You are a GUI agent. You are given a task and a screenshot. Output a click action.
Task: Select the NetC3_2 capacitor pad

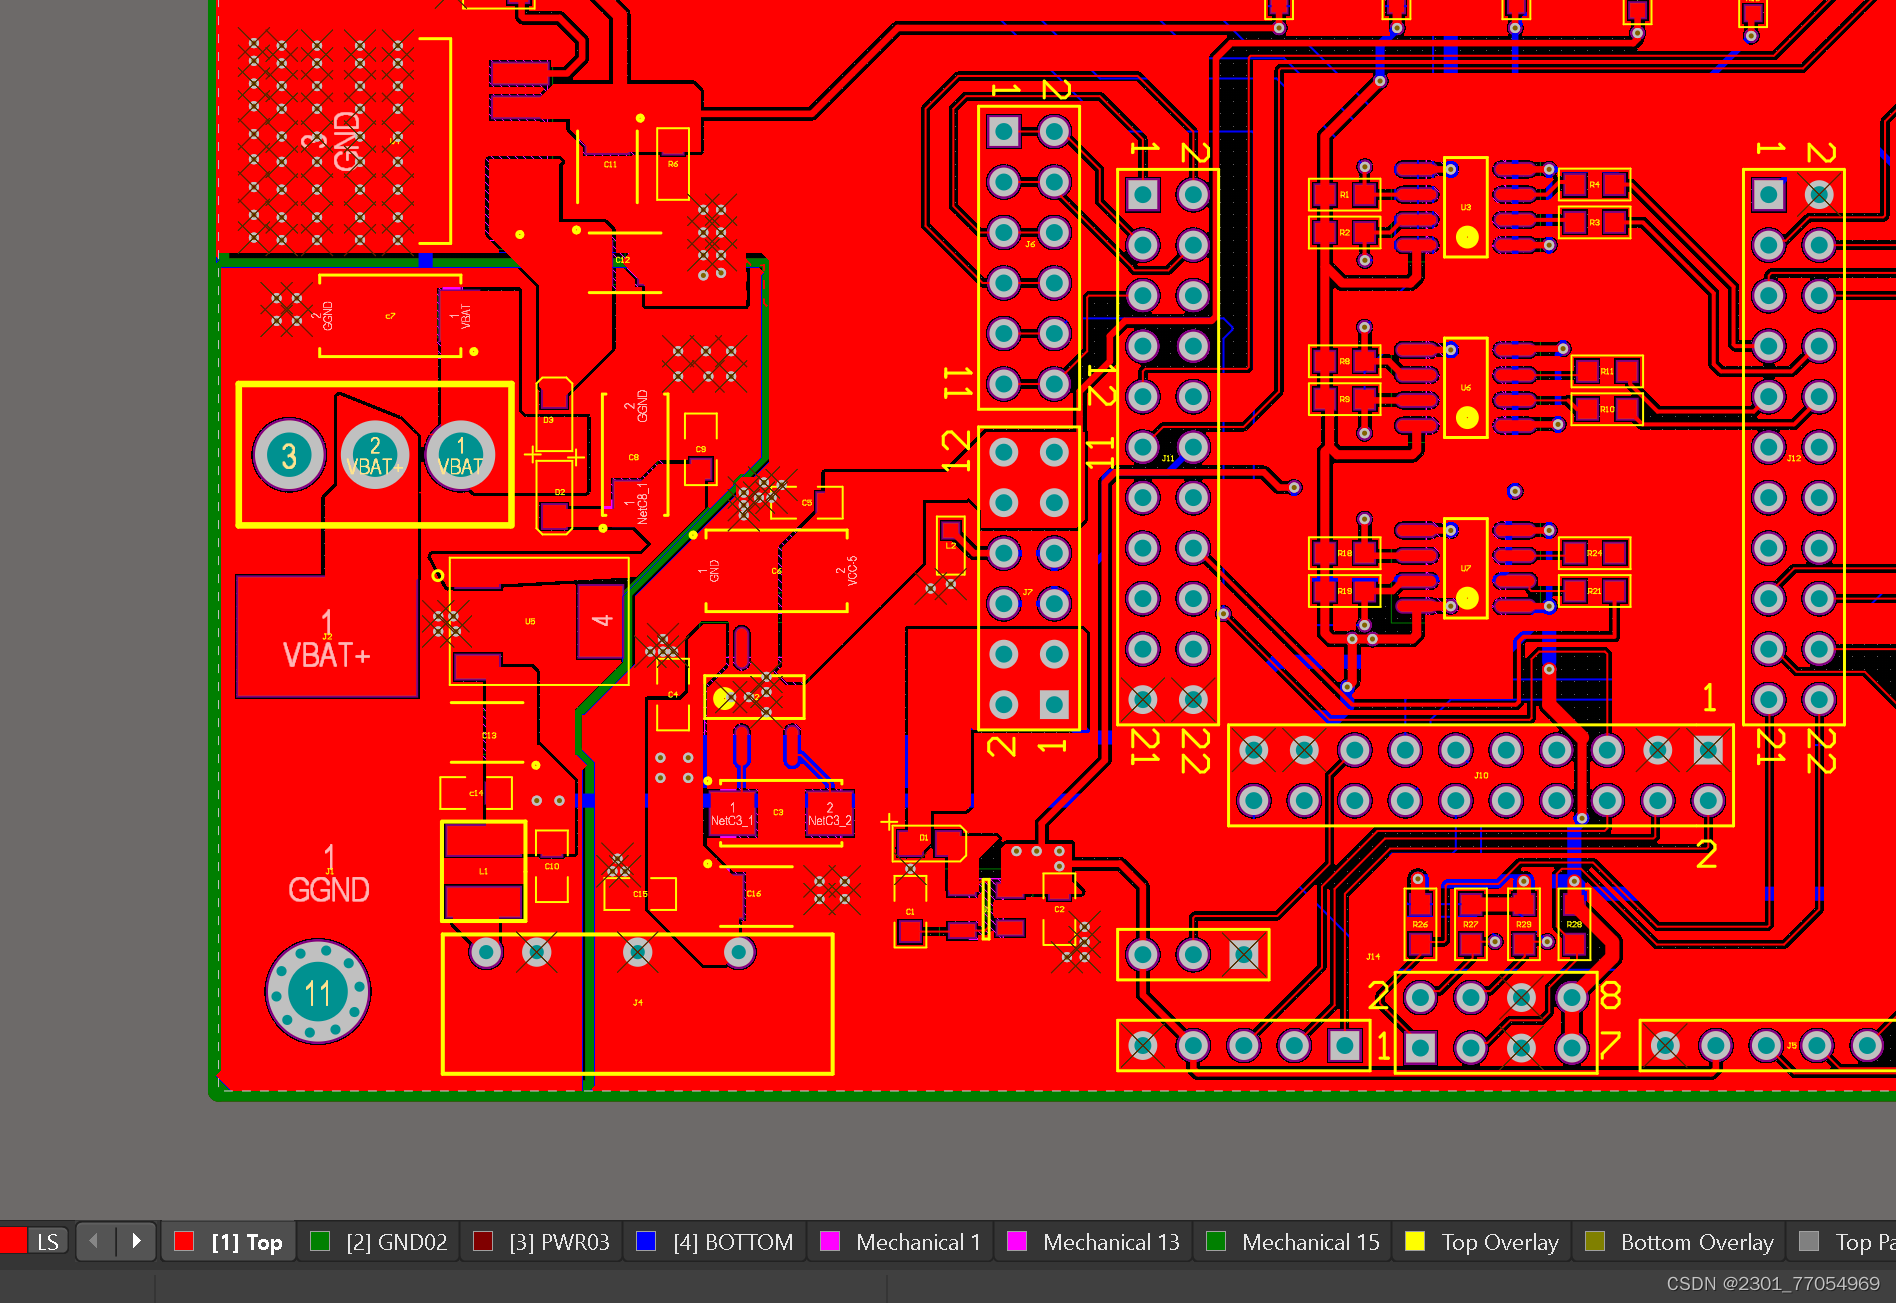(830, 814)
